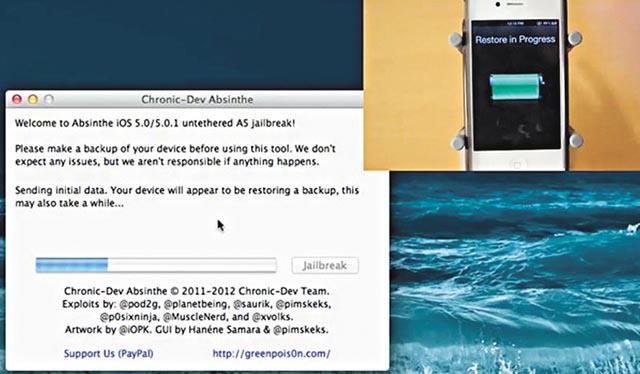The height and width of the screenshot is (374, 640).
Task: Click the '@p0sixninja, @MuscleNerd' credits line
Action: [196, 317]
